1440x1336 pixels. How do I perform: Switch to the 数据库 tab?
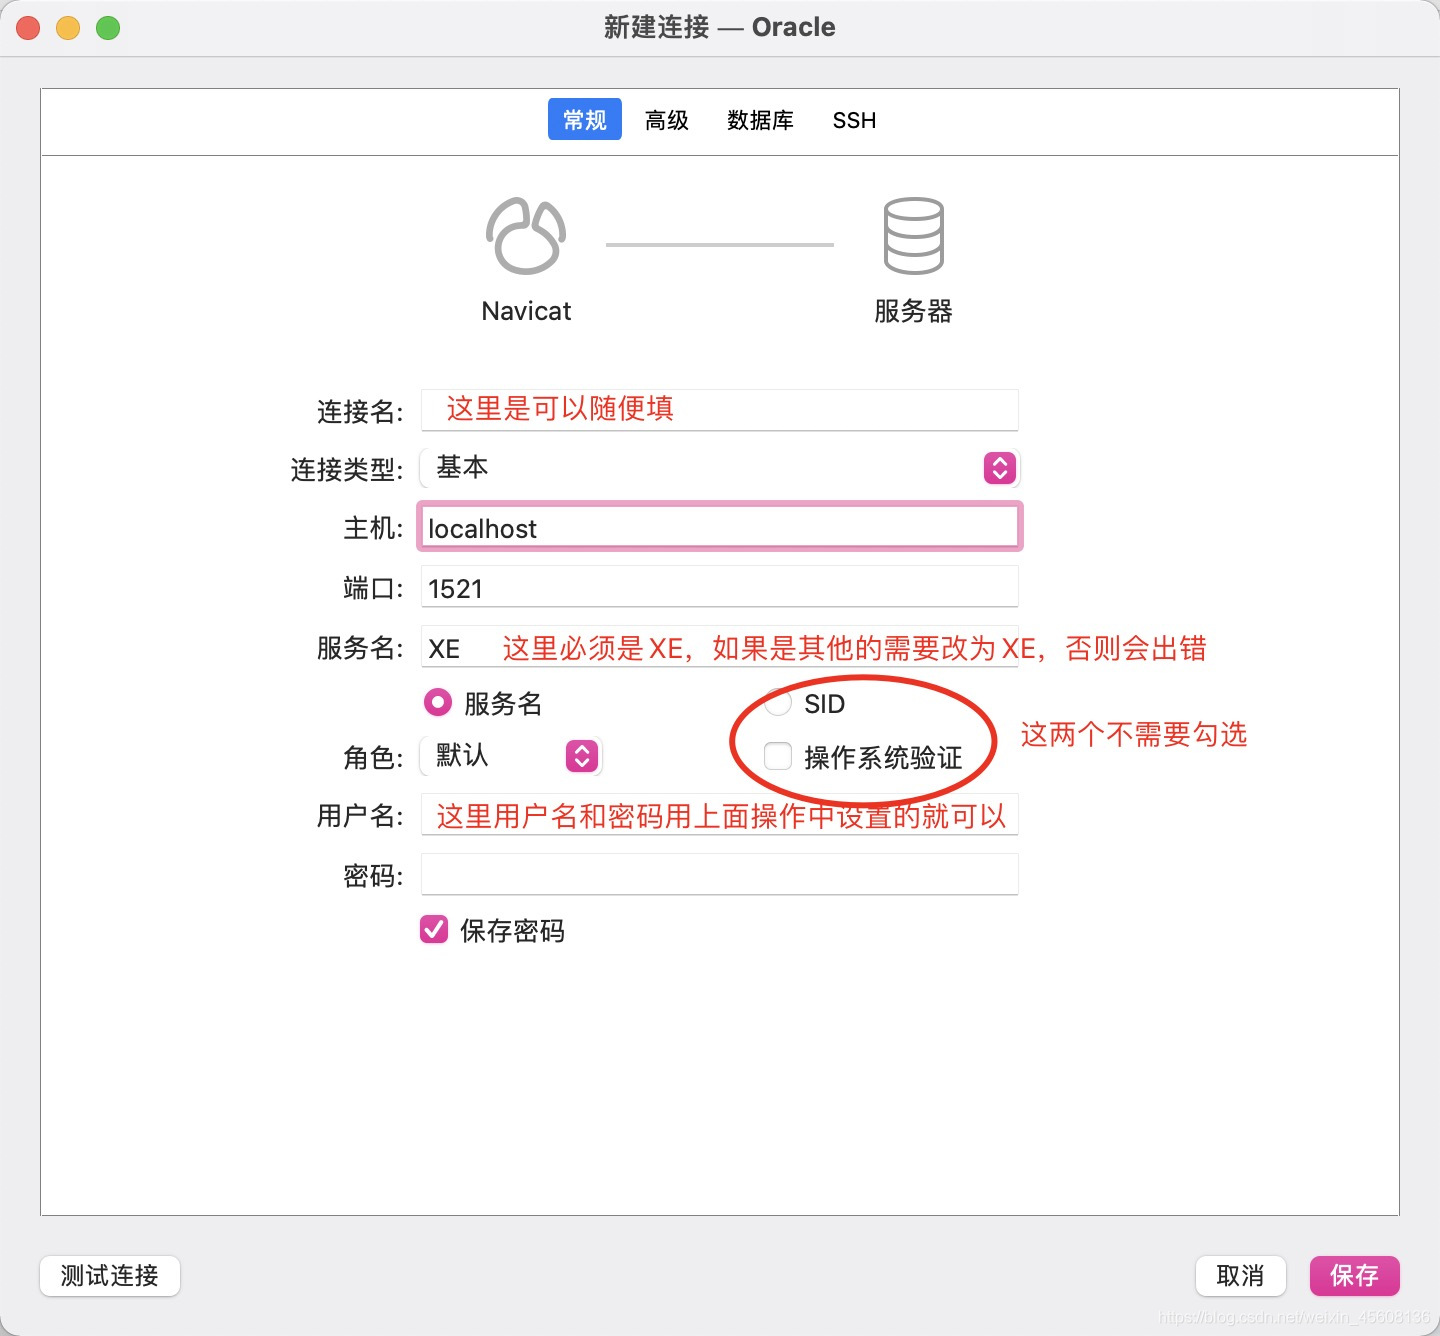point(760,120)
